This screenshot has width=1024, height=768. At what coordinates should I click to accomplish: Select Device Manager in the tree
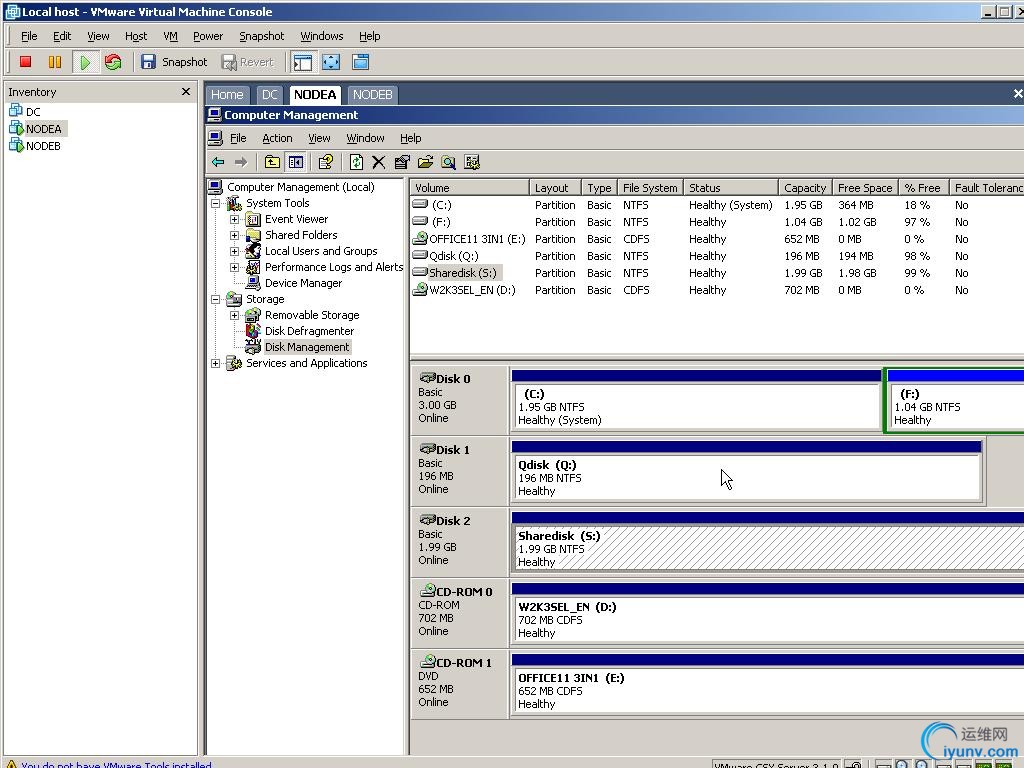303,283
